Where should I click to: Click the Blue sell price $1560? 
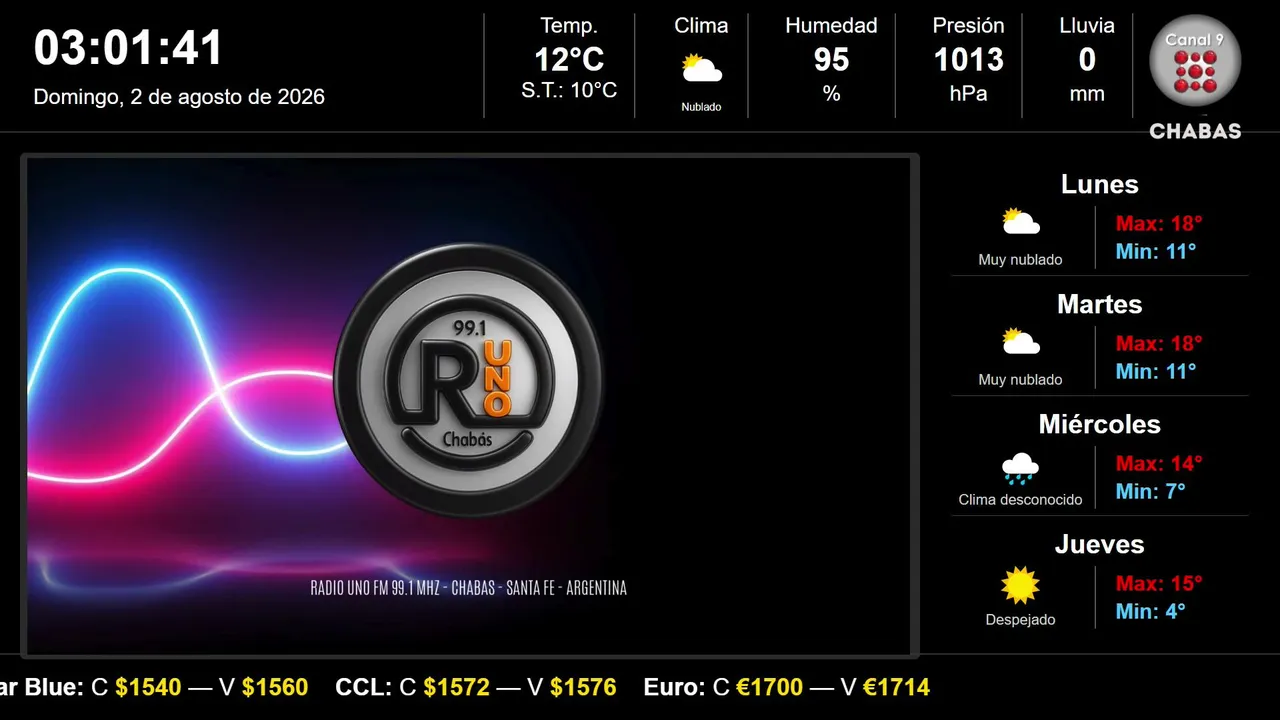click(275, 687)
